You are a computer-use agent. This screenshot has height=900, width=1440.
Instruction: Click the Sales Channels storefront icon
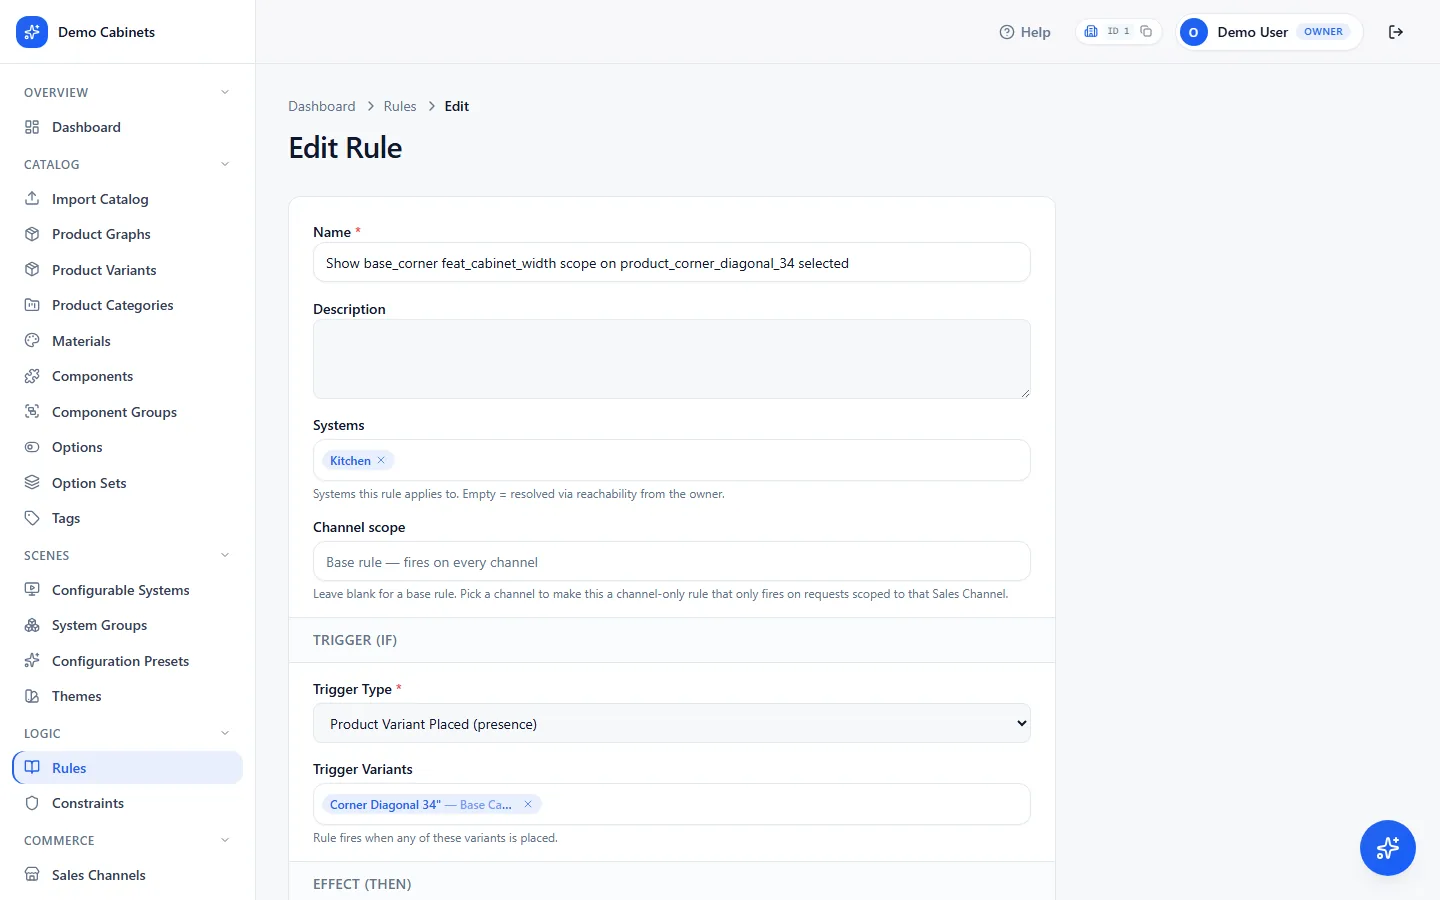(32, 875)
